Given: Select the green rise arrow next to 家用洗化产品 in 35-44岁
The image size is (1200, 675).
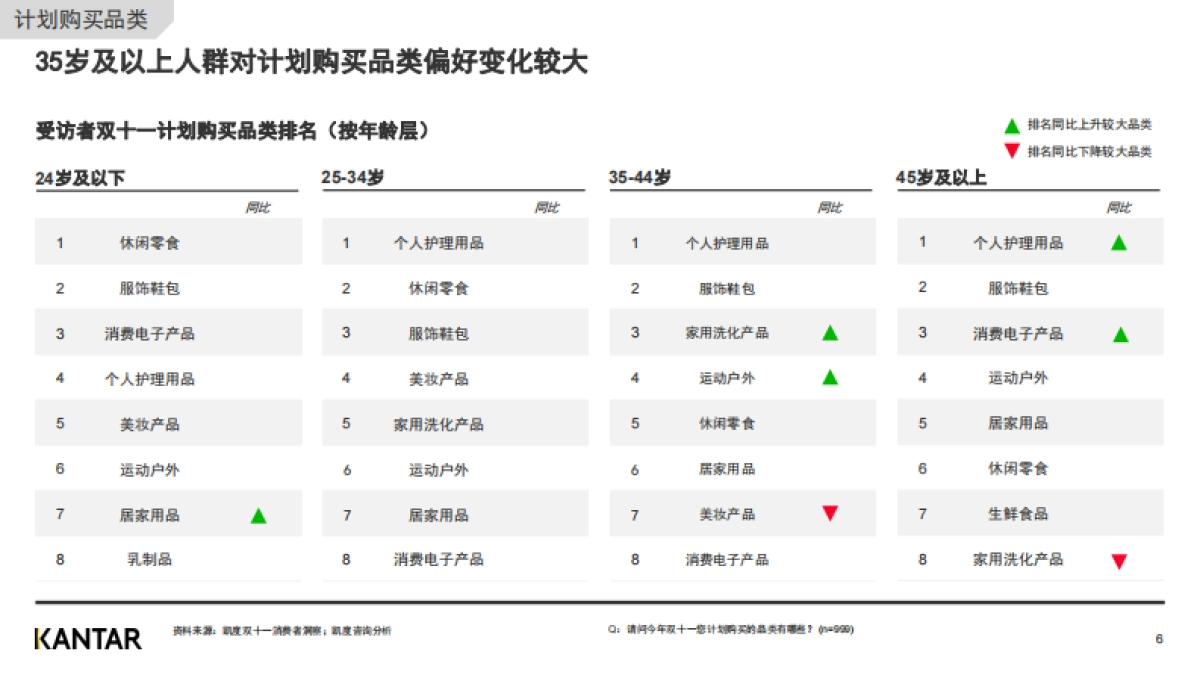Looking at the screenshot, I should 830,332.
